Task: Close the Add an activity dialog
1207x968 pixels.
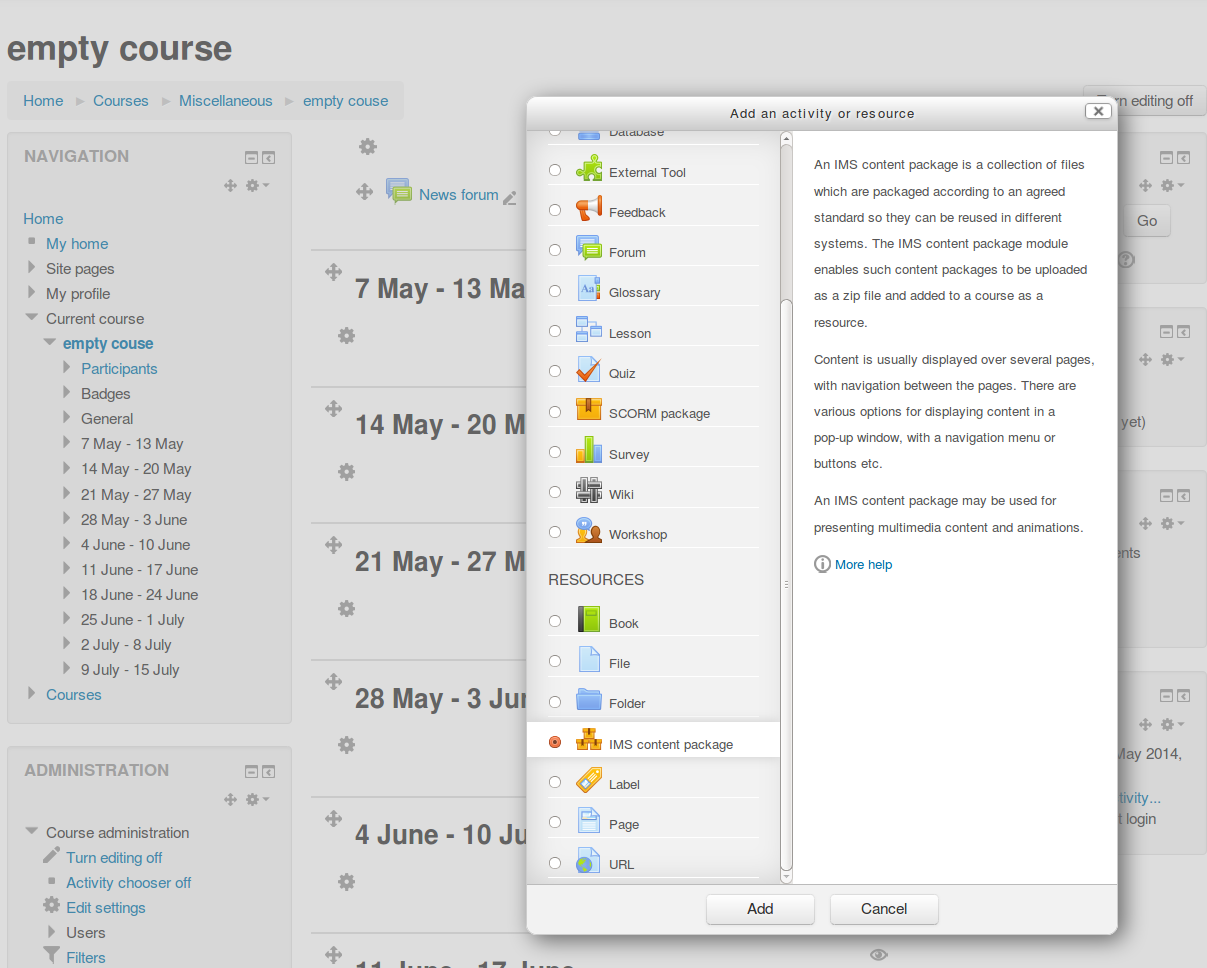Action: [1098, 111]
